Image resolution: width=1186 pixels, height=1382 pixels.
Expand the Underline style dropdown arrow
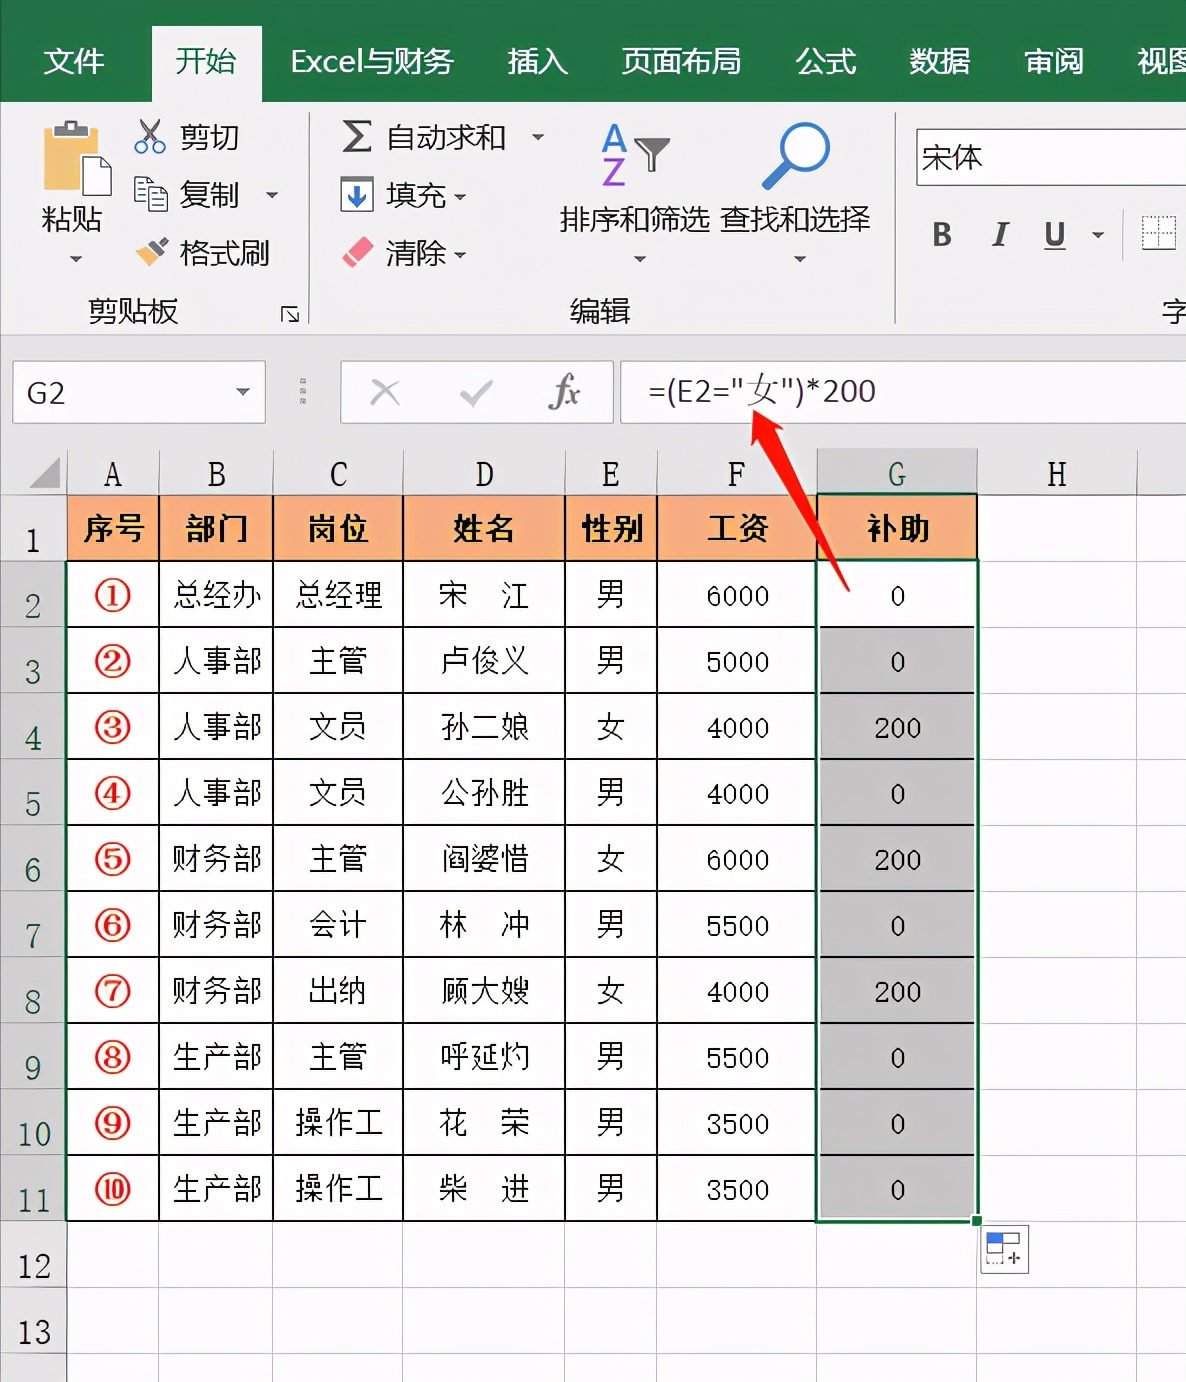pyautogui.click(x=1098, y=236)
